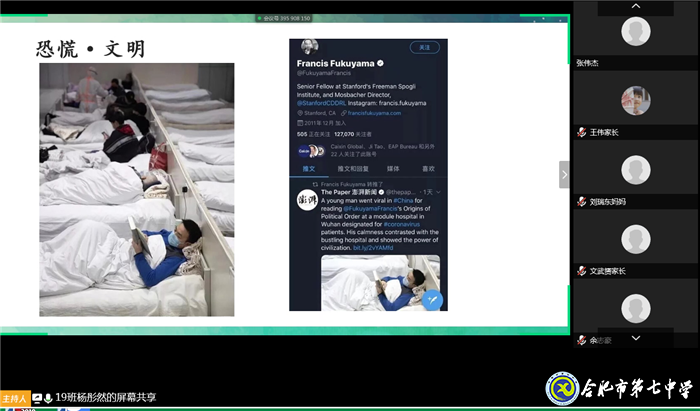
Task: Switch to the 推文和回复 tab
Action: pyautogui.click(x=350, y=169)
